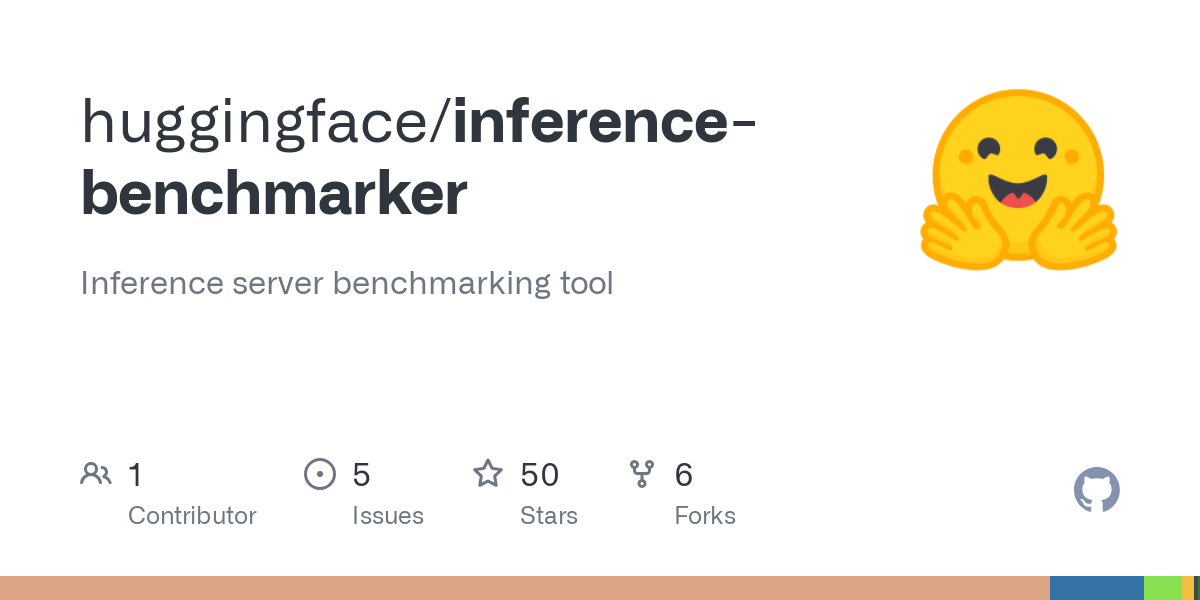Screen dimensions: 1200x600
Task: Click the Contributor label
Action: click(192, 516)
